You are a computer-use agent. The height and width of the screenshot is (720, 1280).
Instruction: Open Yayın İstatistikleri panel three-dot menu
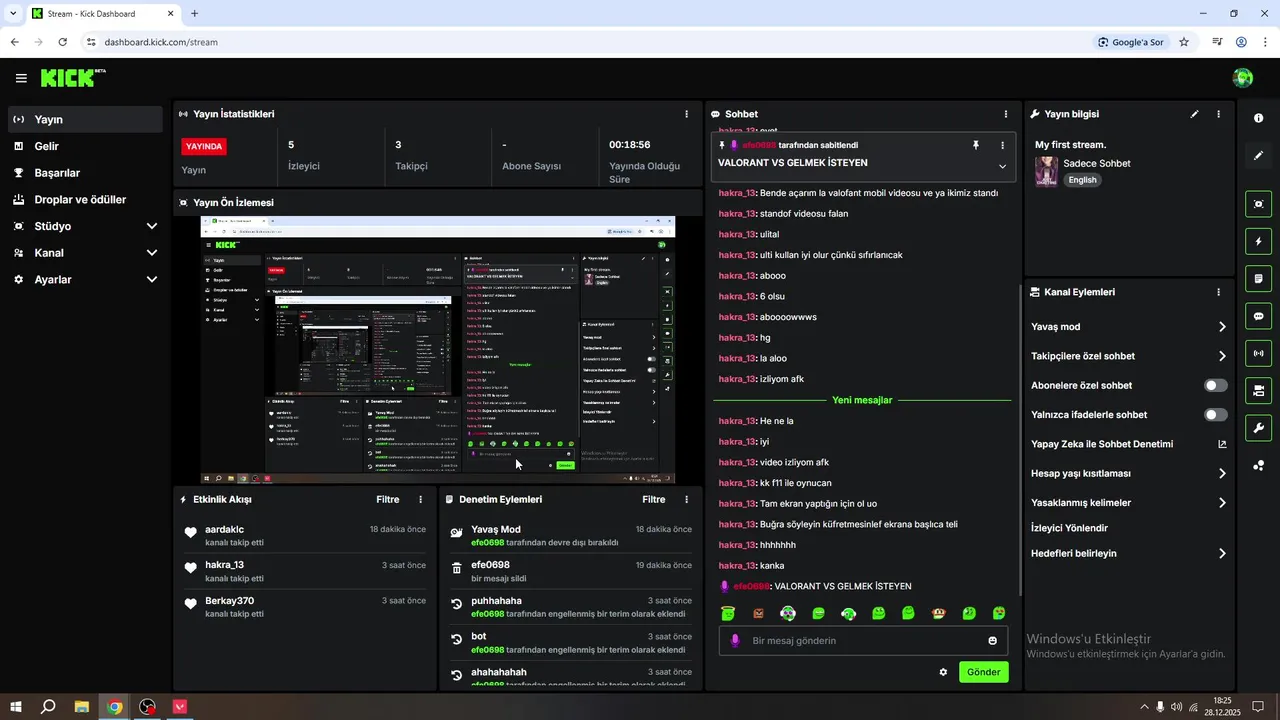click(686, 114)
